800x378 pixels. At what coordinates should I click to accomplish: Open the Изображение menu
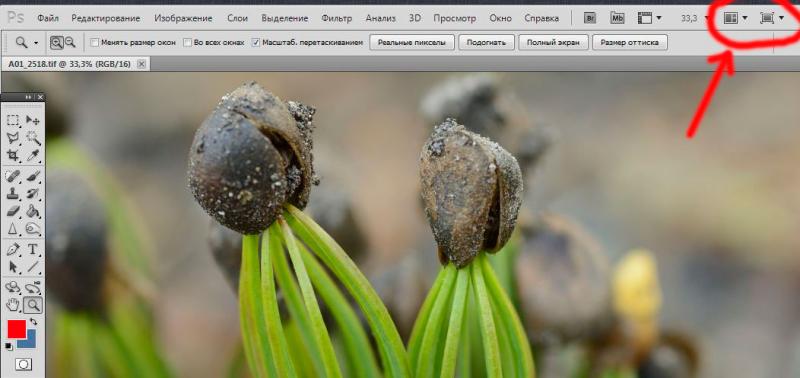click(183, 18)
